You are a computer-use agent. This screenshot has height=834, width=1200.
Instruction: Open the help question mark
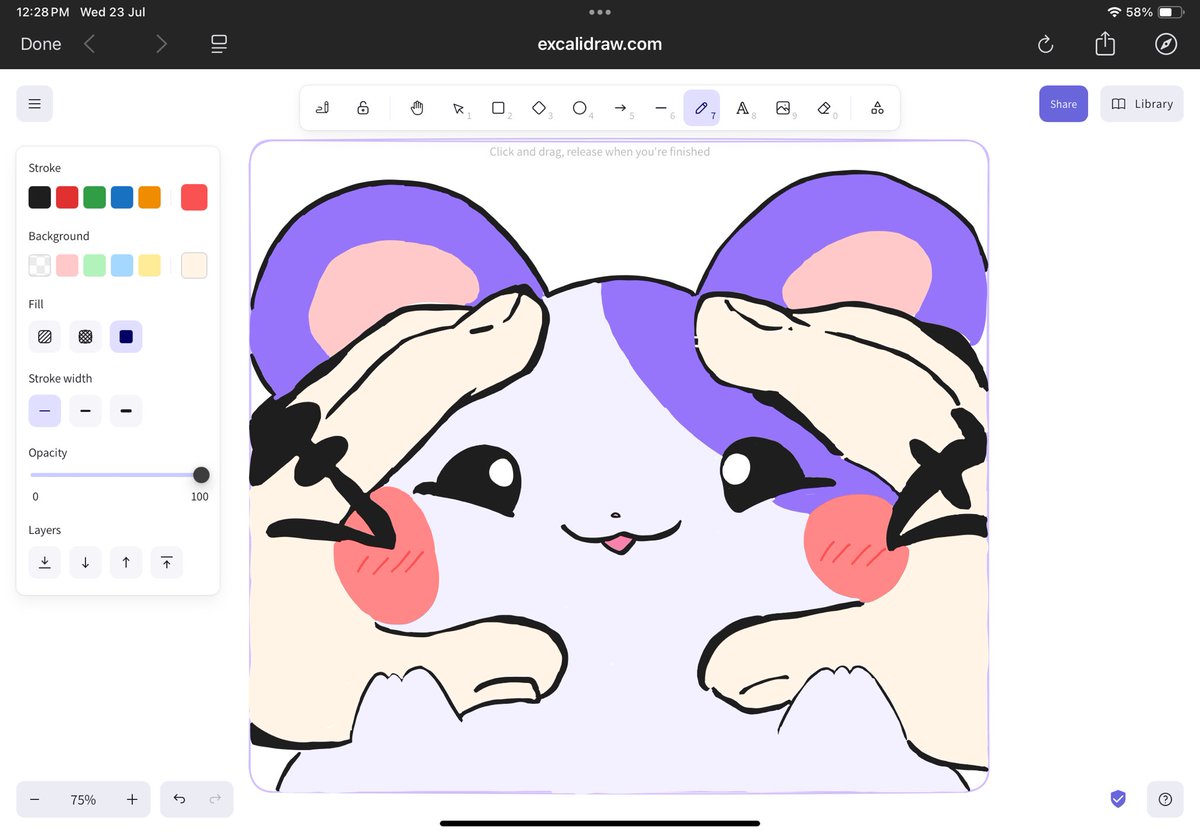[x=1165, y=799]
